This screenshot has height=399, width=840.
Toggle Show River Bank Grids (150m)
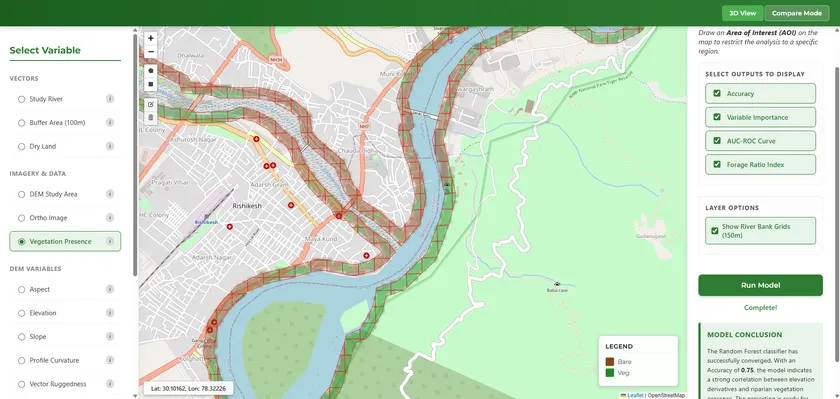point(715,231)
